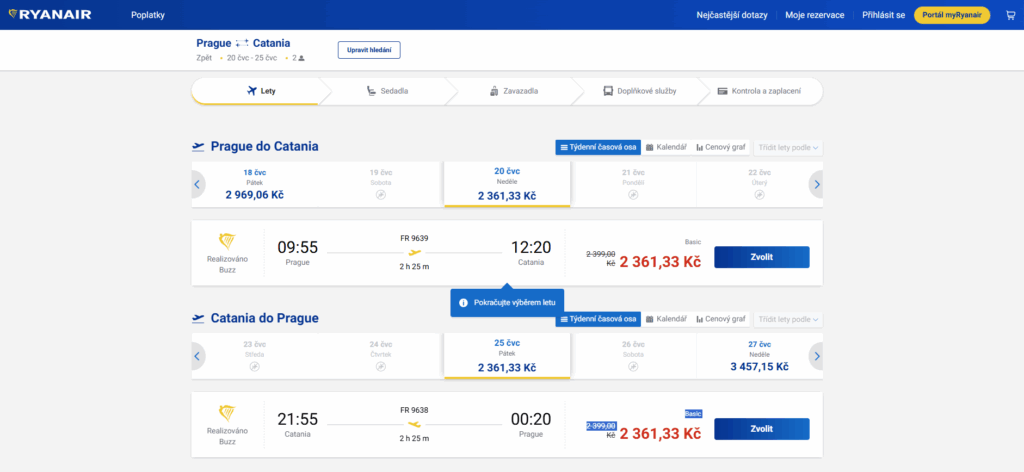
Task: Show next return dates with right arrow
Action: pyautogui.click(x=816, y=356)
